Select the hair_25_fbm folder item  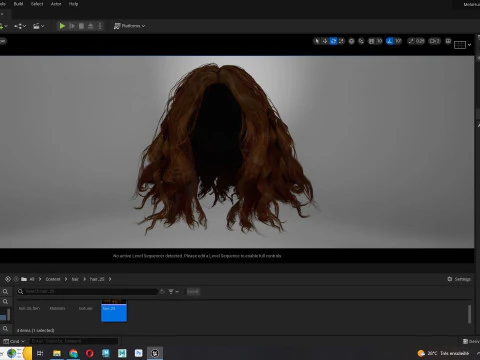[x=29, y=308]
